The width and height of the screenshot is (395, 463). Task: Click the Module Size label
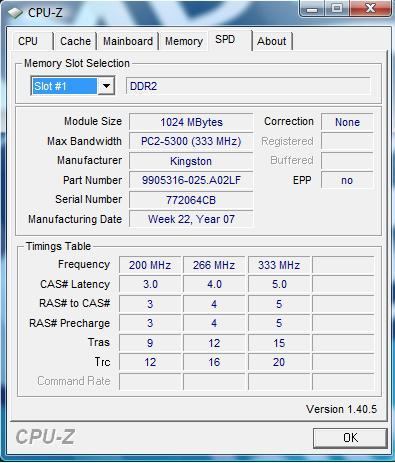(x=93, y=121)
